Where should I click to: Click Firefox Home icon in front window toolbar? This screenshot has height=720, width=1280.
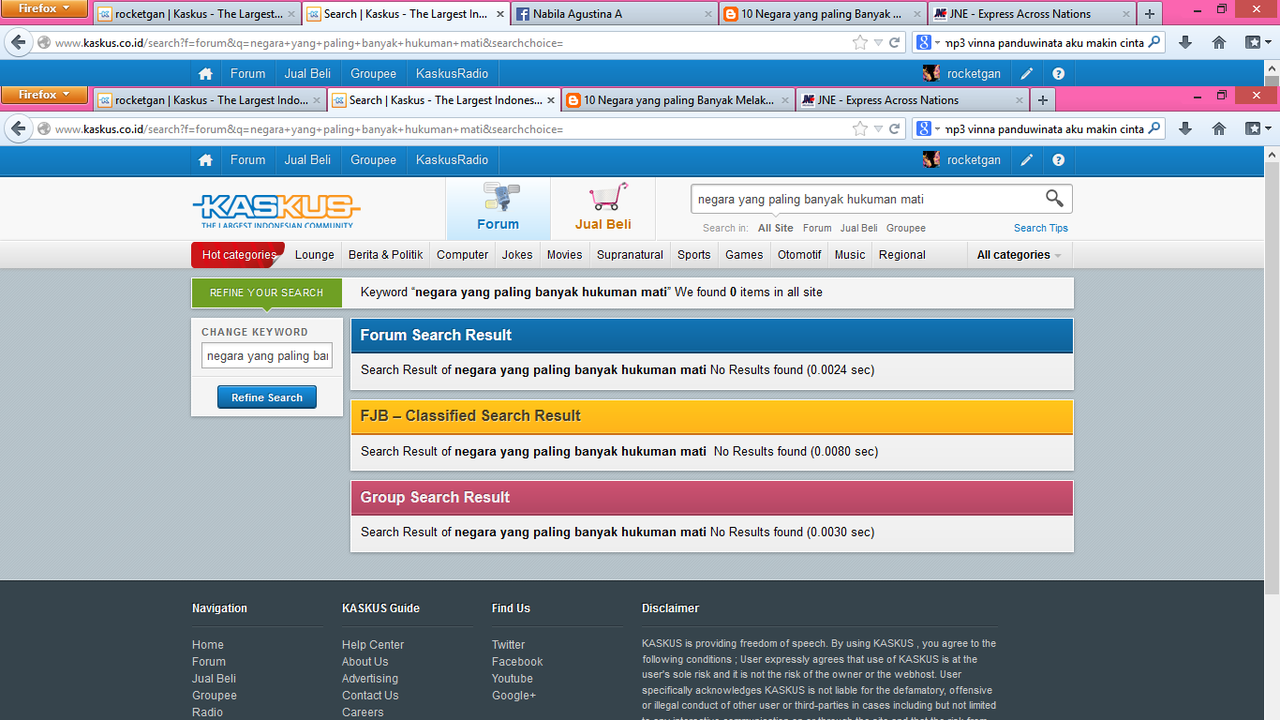pos(1219,129)
